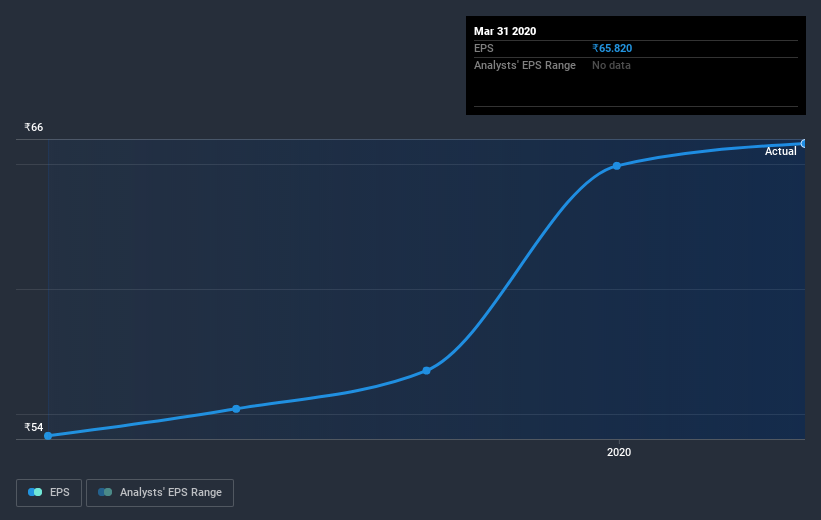Click the third EPS data point before the steep rise
This screenshot has height=520, width=821.
click(427, 371)
